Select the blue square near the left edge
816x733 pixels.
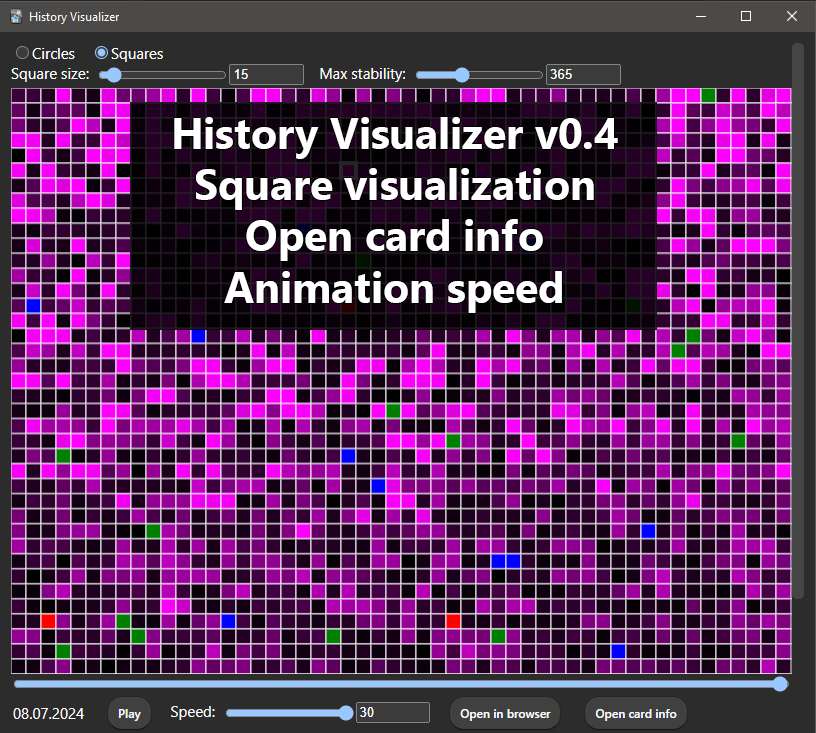coord(33,305)
